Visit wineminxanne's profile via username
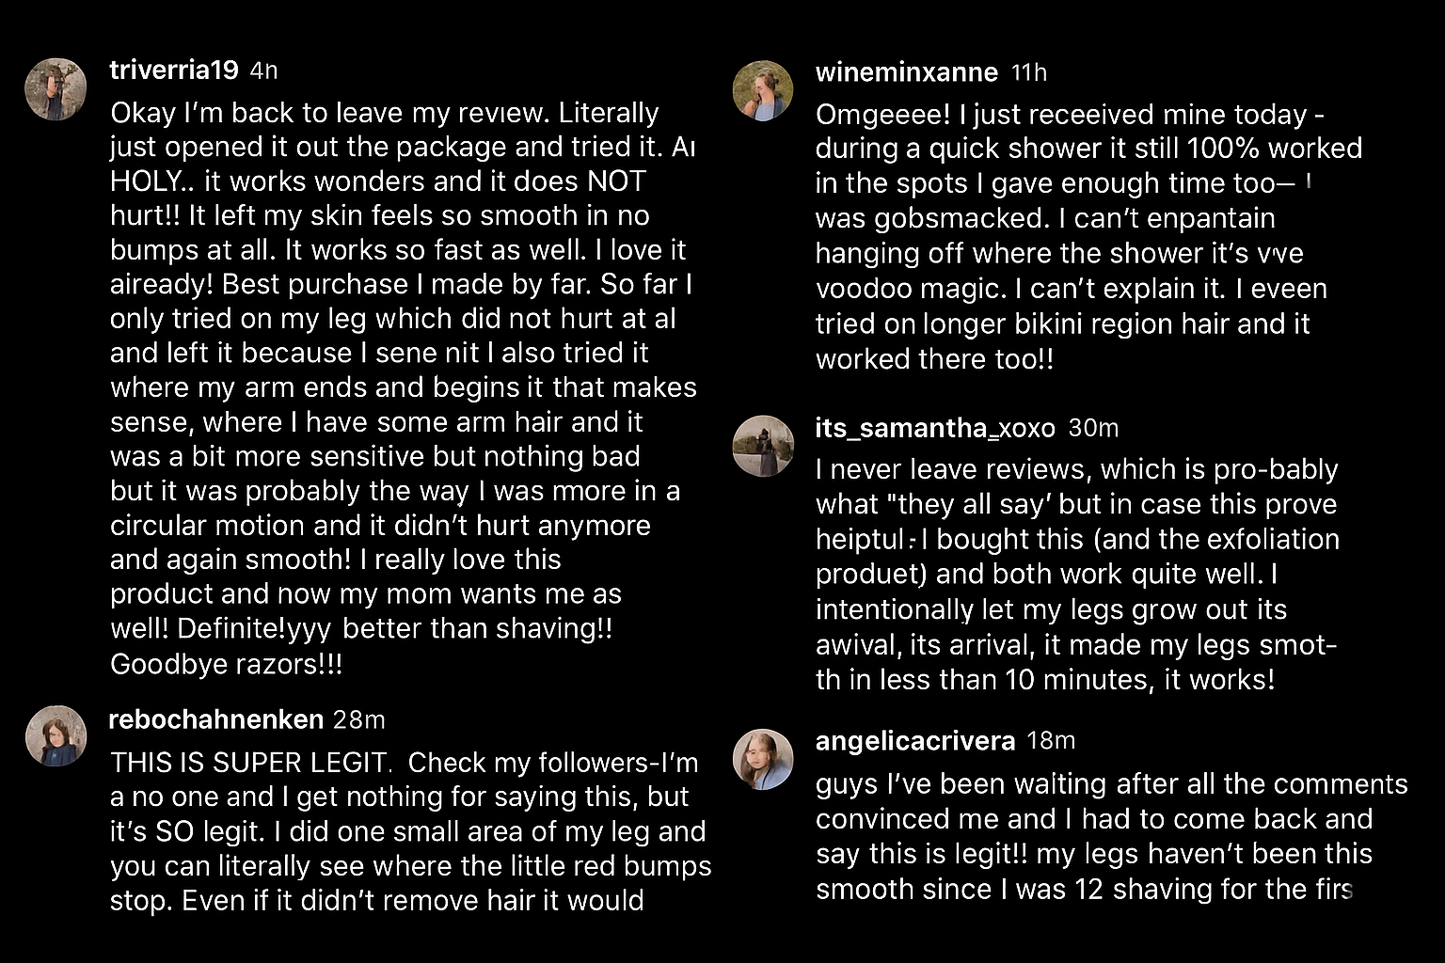This screenshot has height=963, width=1445. (x=906, y=72)
